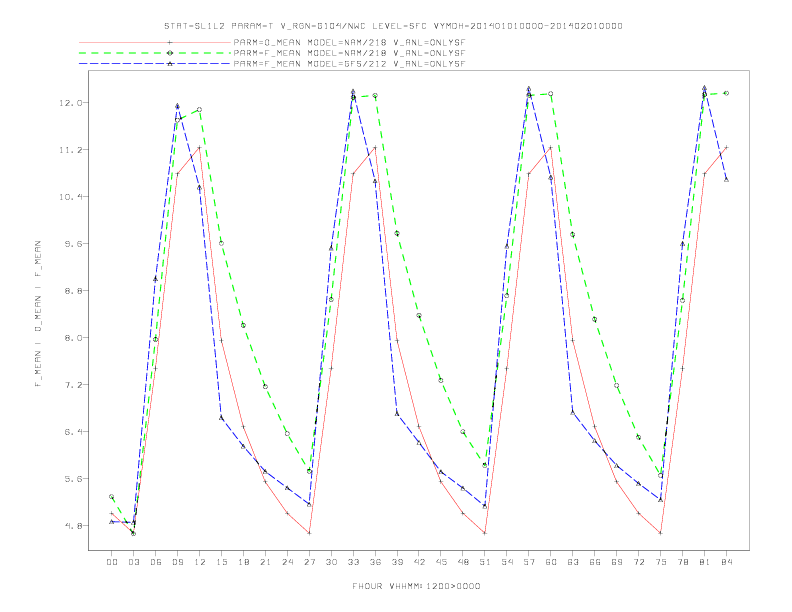This screenshot has height=612, width=792.
Task: Click y-axis tick label 9.6
Action: tap(73, 244)
